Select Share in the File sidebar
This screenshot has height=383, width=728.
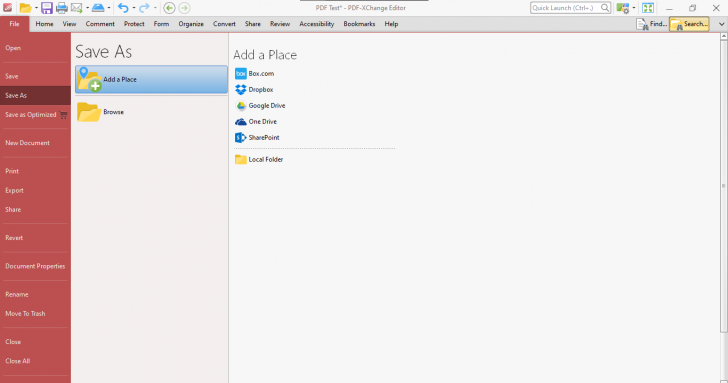pos(35,209)
